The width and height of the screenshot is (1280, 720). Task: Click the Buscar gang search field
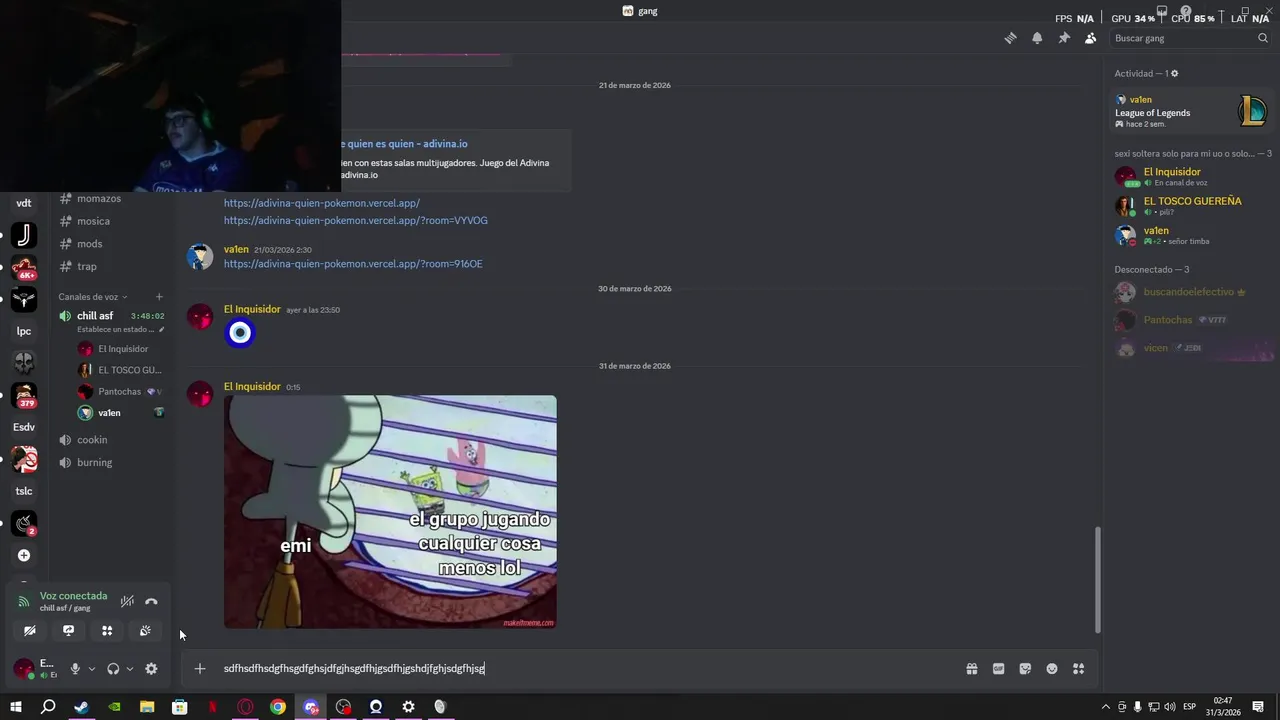(x=1191, y=38)
